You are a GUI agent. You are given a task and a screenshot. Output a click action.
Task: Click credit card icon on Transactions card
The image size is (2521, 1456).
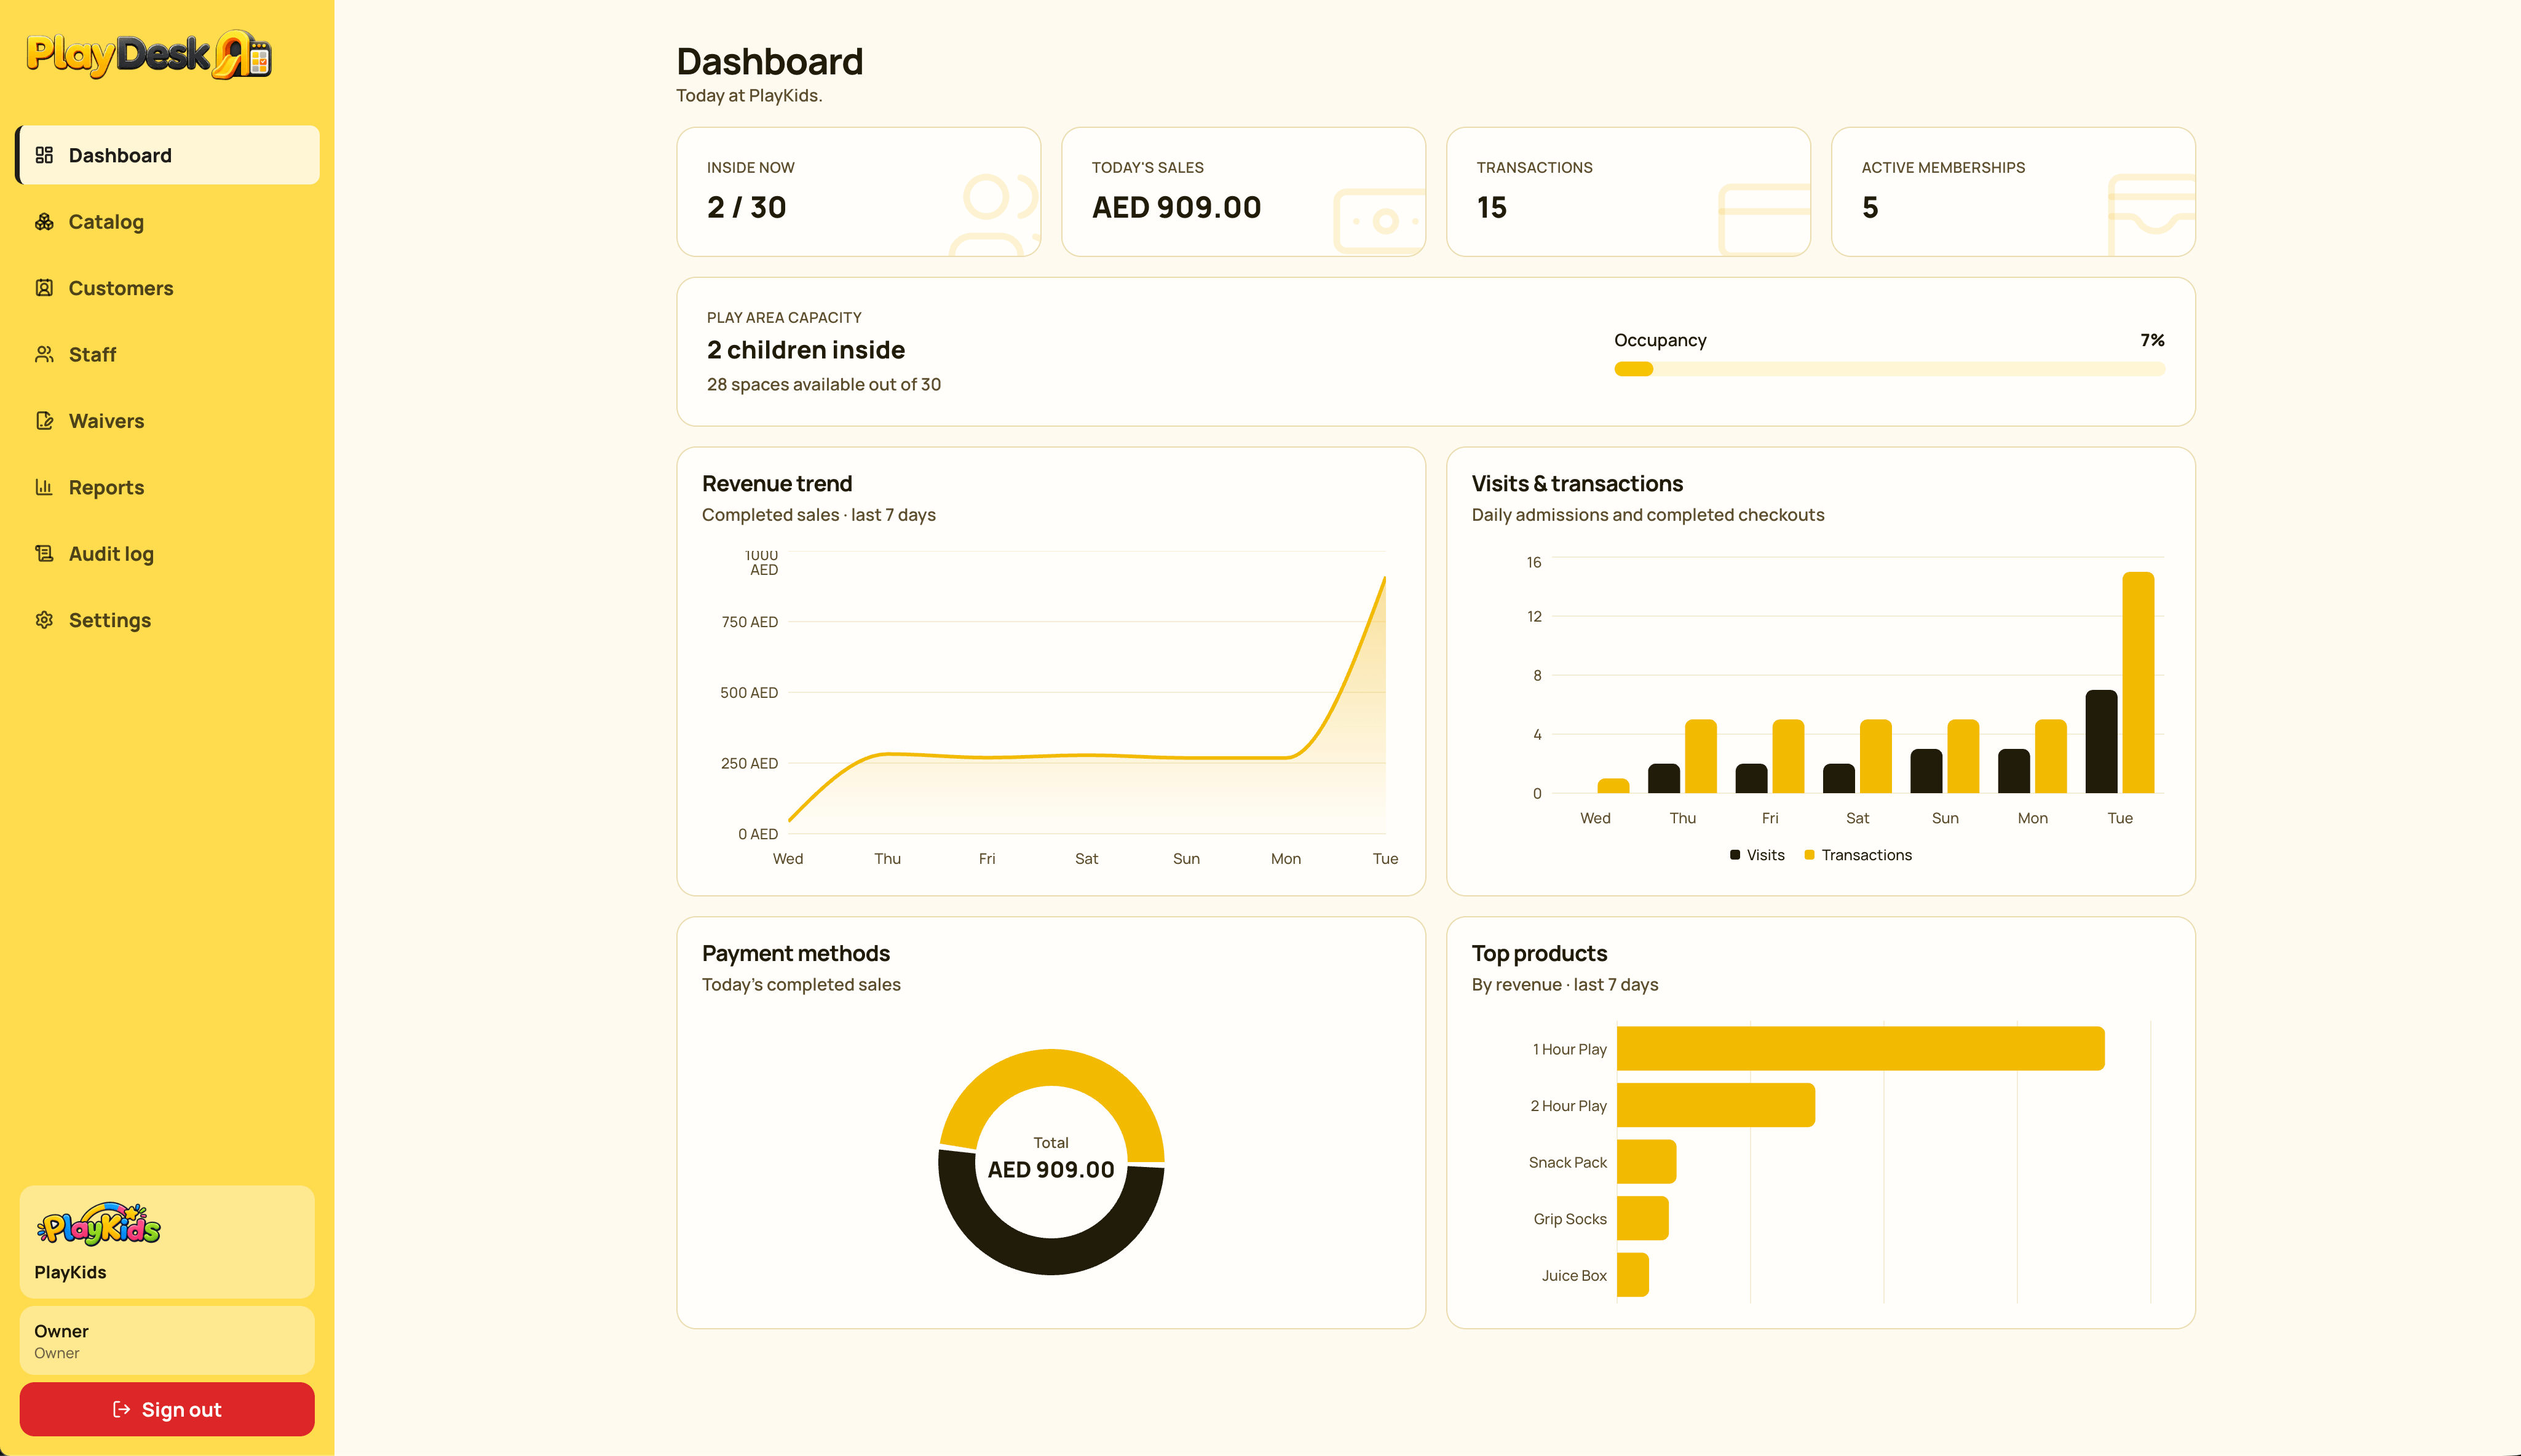1764,220
